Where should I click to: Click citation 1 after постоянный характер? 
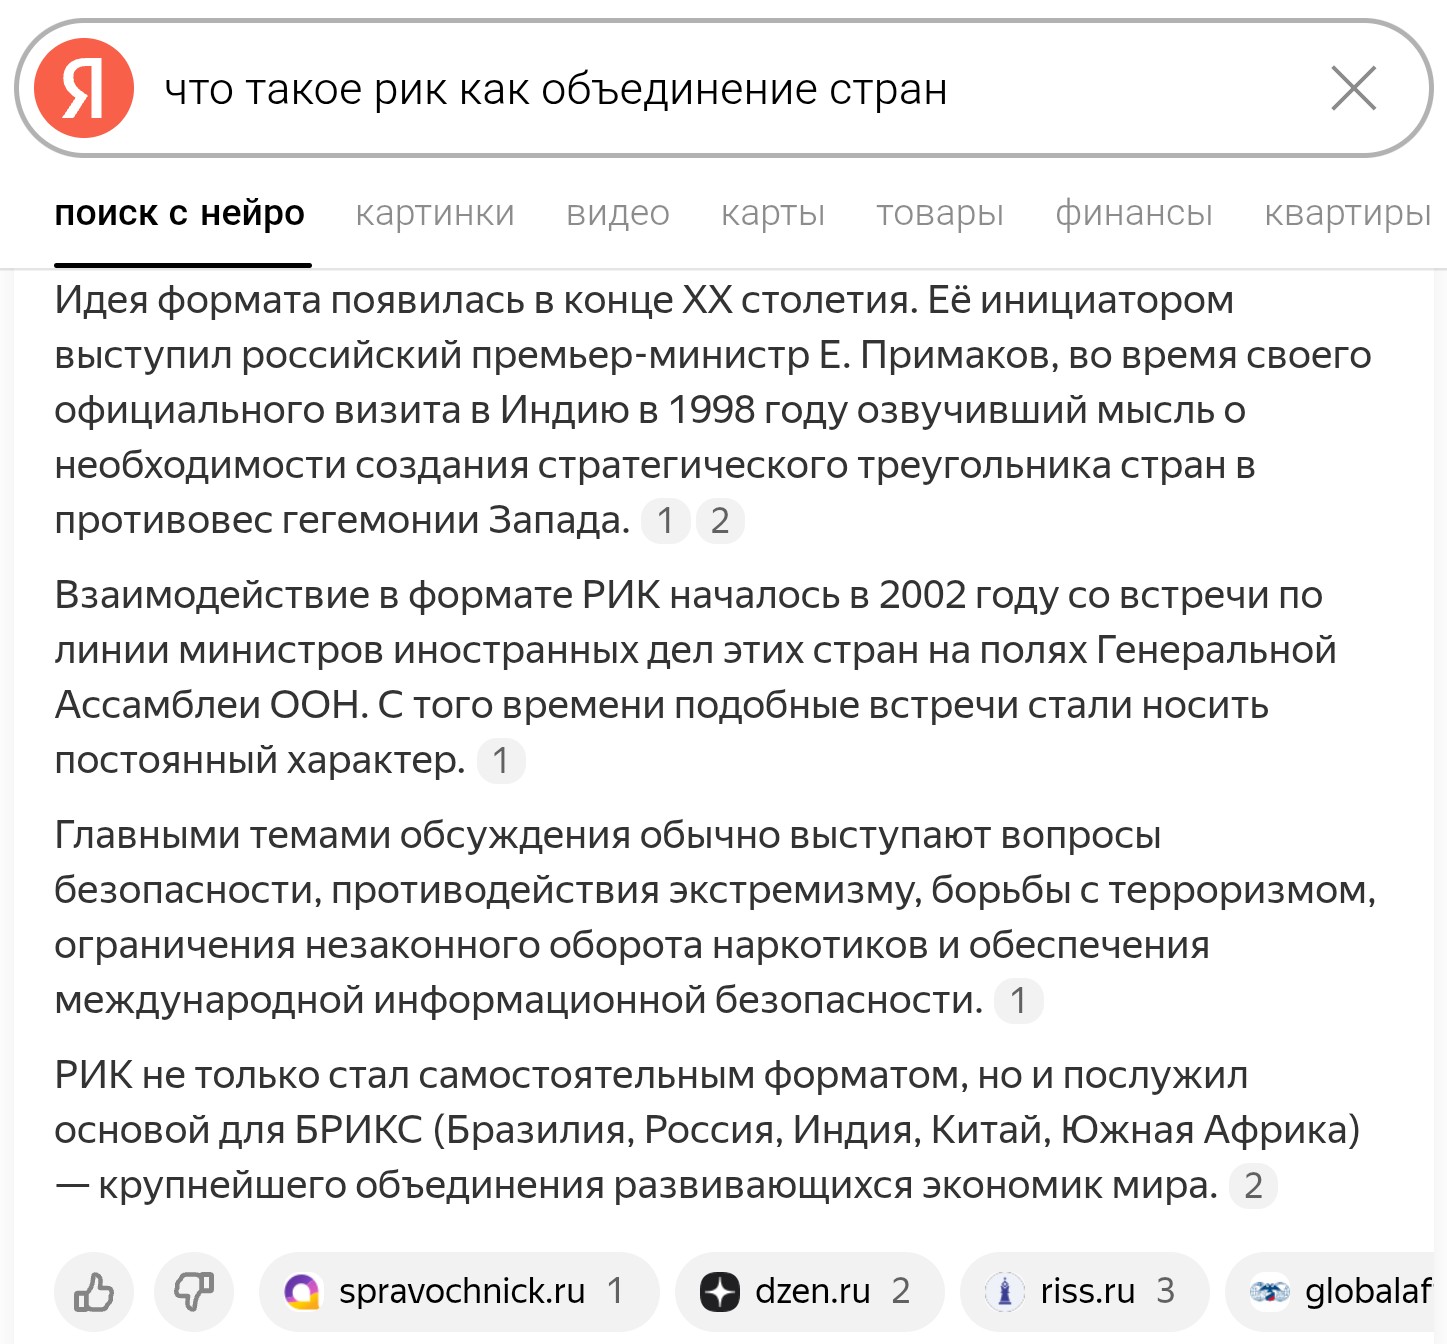[x=501, y=761]
